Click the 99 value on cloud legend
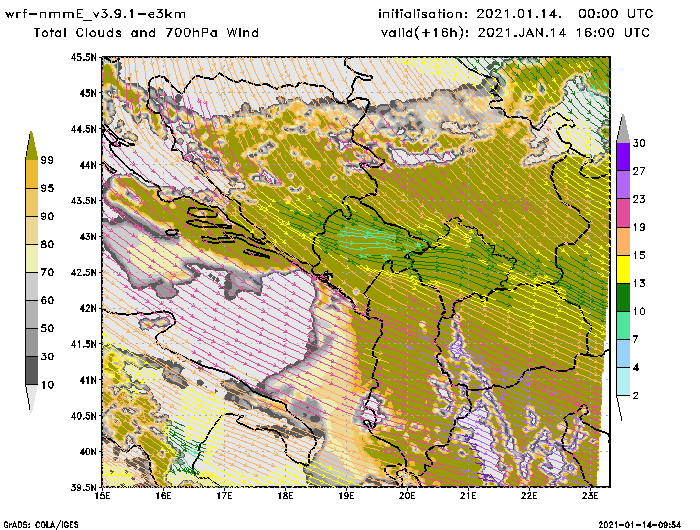The height and width of the screenshot is (530, 700). point(47,160)
